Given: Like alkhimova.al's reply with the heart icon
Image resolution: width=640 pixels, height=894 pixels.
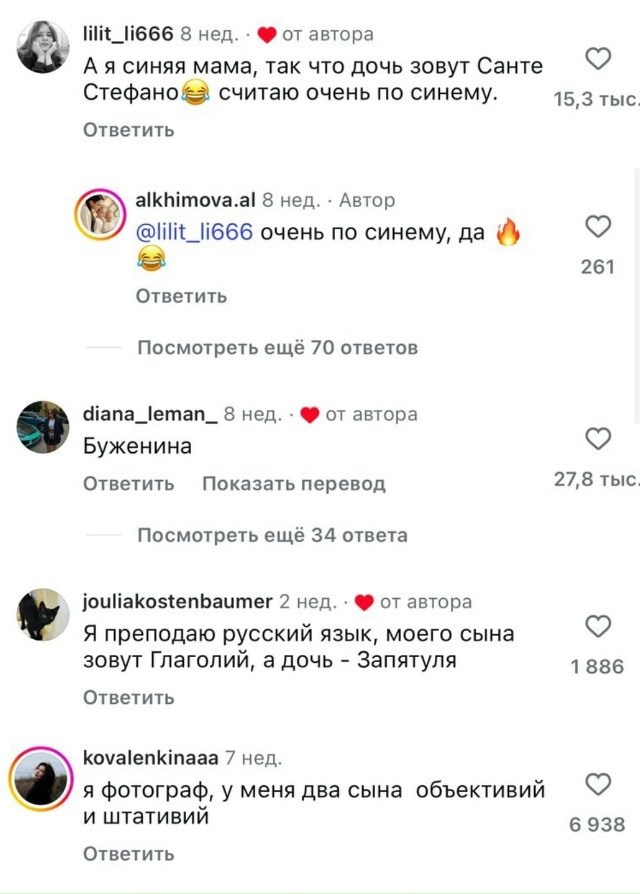Looking at the screenshot, I should click(x=598, y=226).
